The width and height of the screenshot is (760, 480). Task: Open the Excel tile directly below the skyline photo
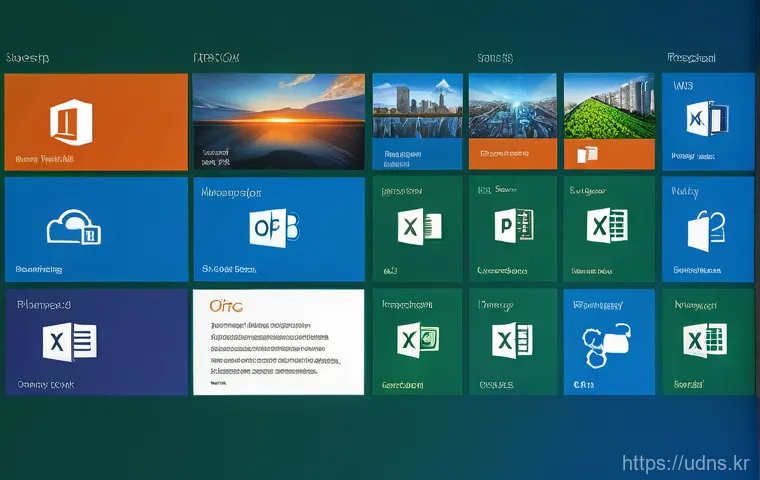coord(417,229)
